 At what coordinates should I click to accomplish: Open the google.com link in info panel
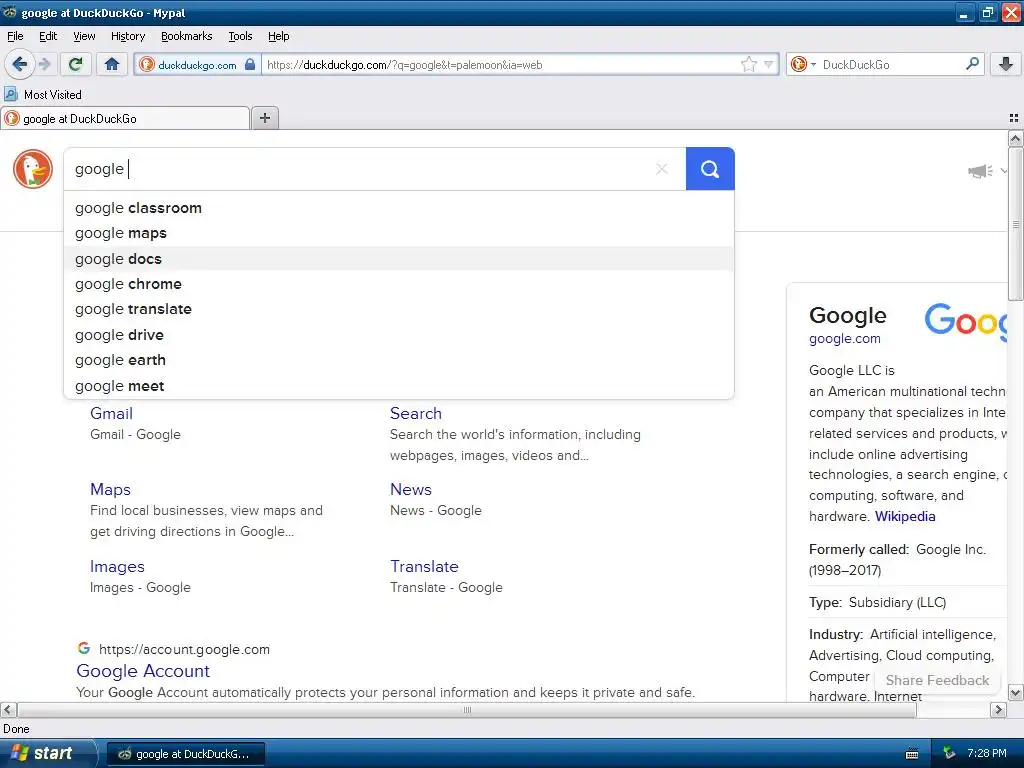click(844, 338)
